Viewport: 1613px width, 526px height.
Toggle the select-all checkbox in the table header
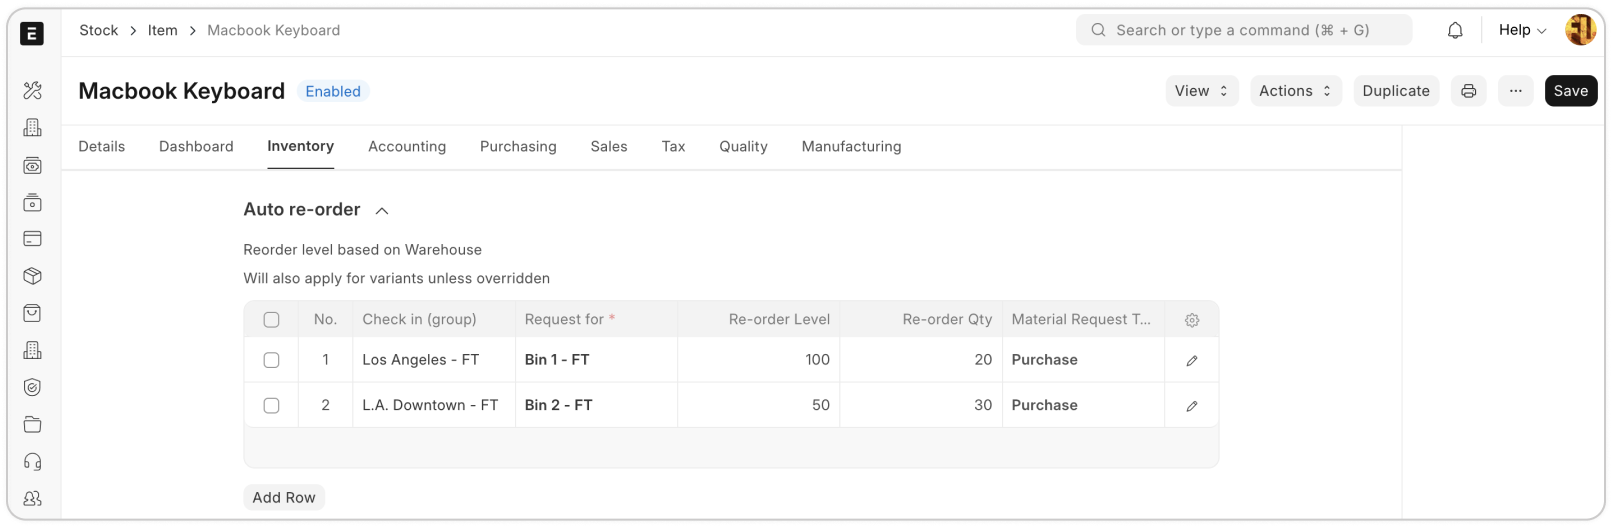tap(271, 320)
